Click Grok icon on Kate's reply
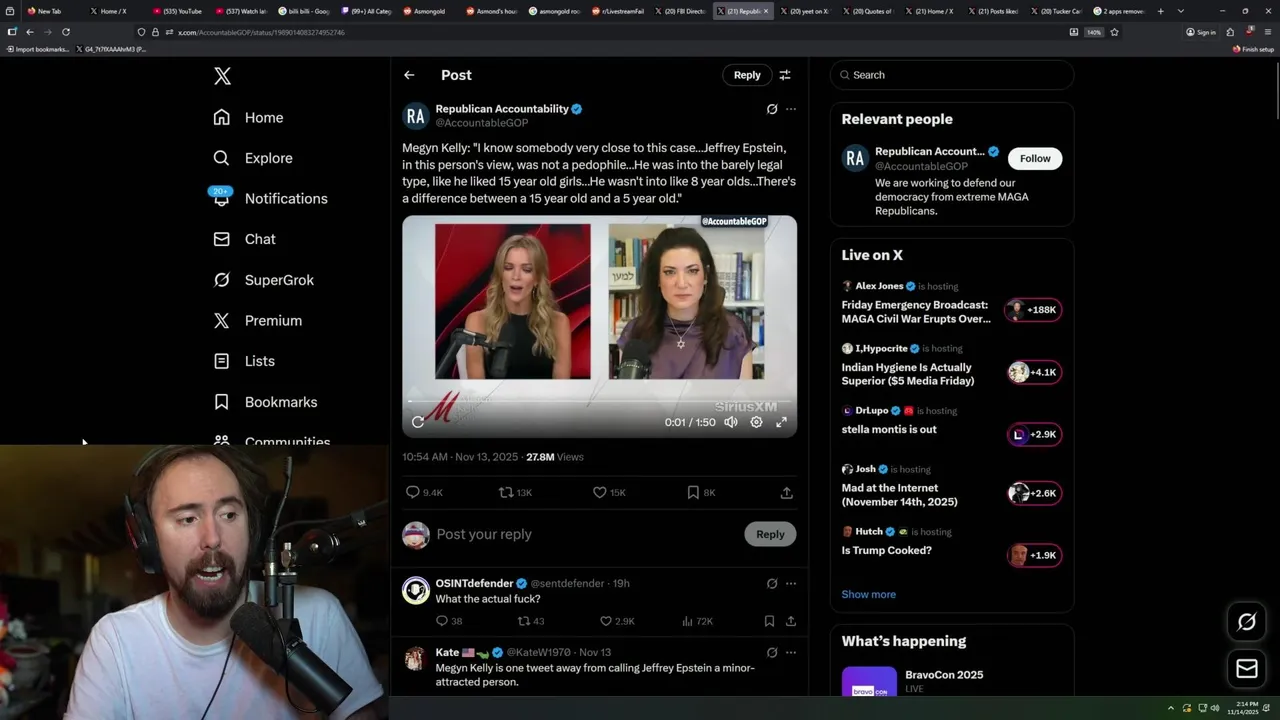The image size is (1280, 720). pyautogui.click(x=772, y=652)
